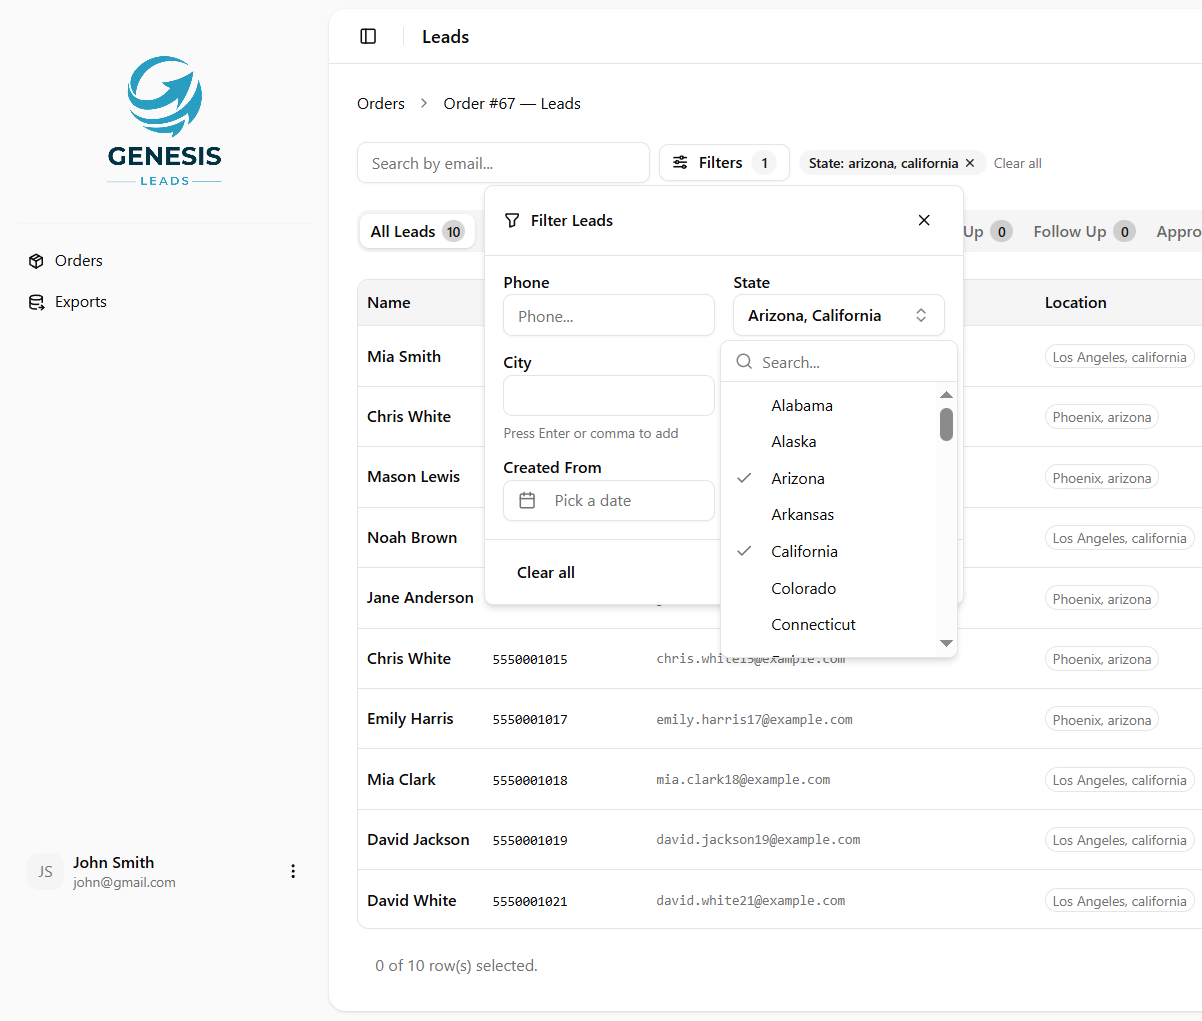Toggle the sidebar panel icon
1202x1021 pixels.
368,36
